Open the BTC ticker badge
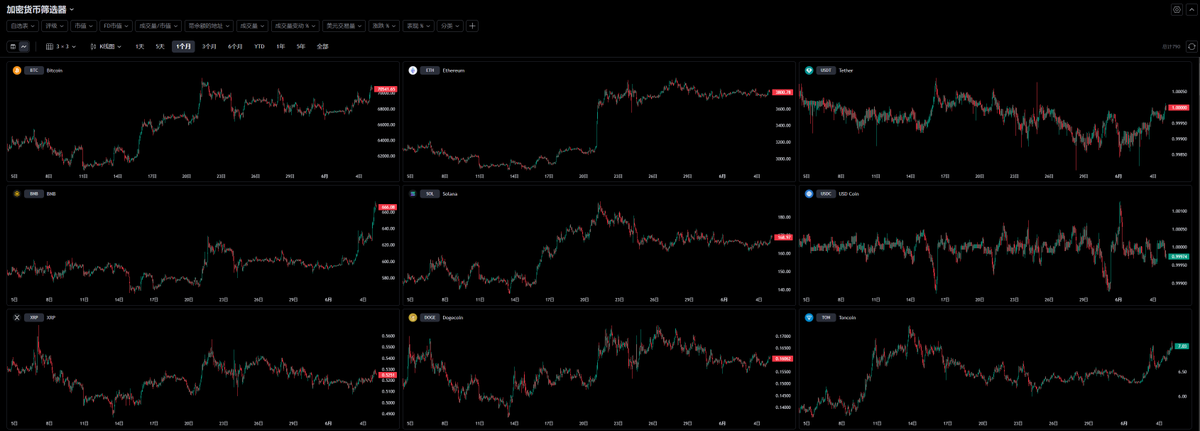 pos(34,70)
